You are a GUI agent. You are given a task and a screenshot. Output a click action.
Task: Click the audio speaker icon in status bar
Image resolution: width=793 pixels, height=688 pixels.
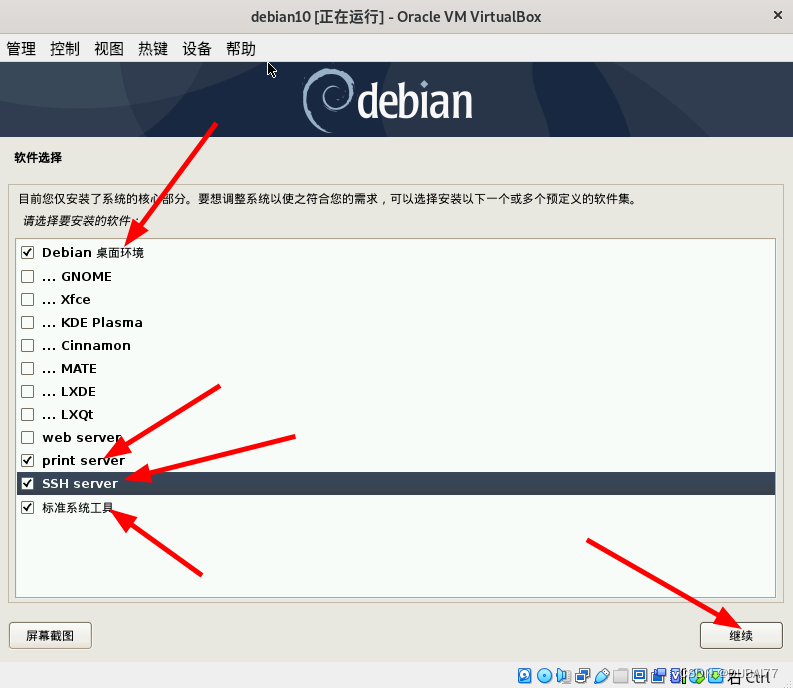point(563,675)
